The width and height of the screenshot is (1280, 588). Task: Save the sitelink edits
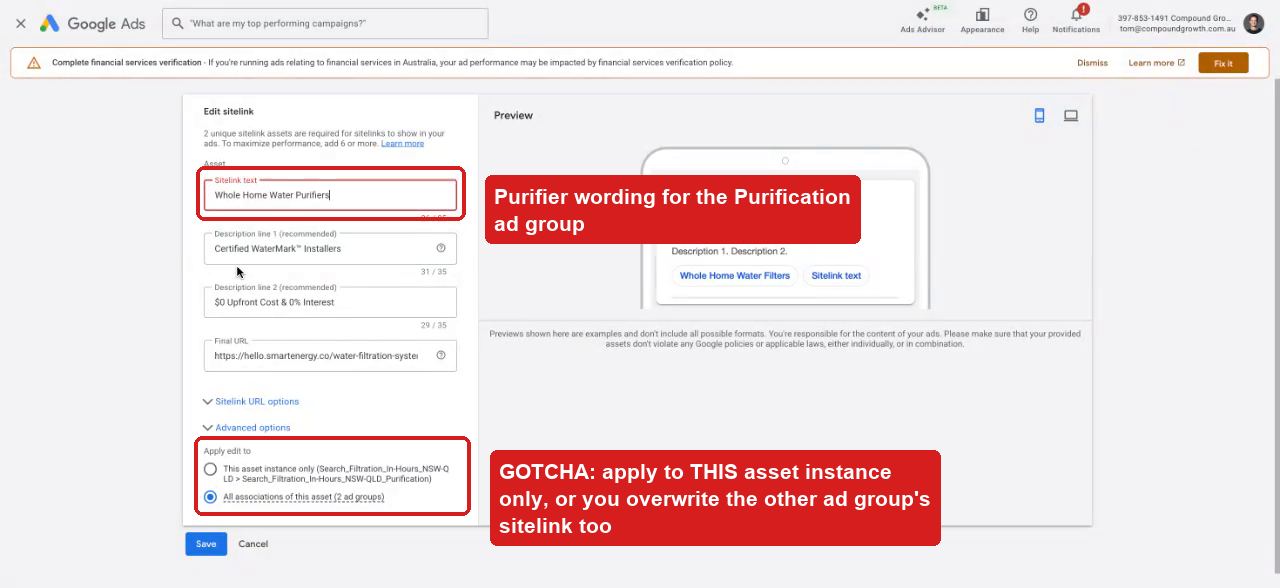coord(206,544)
